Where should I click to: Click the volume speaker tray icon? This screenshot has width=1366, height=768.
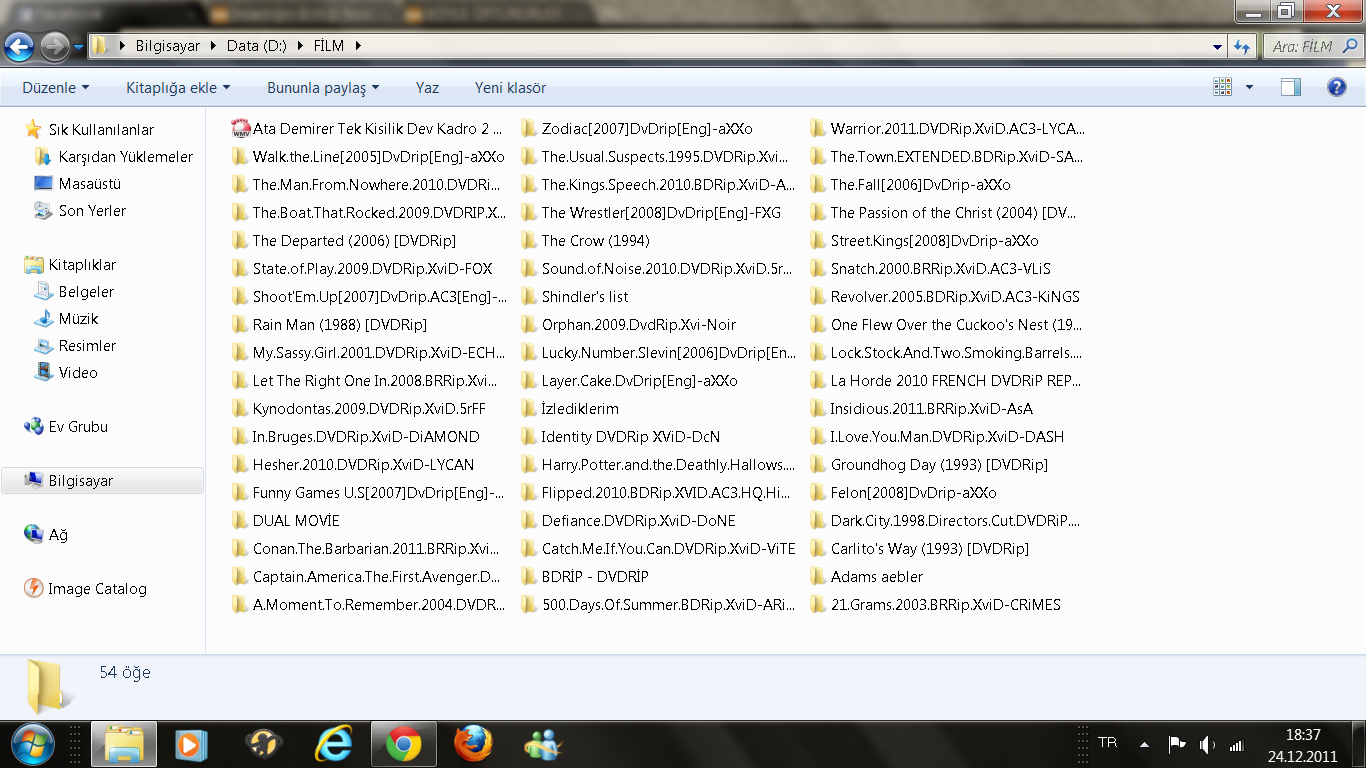point(1207,744)
